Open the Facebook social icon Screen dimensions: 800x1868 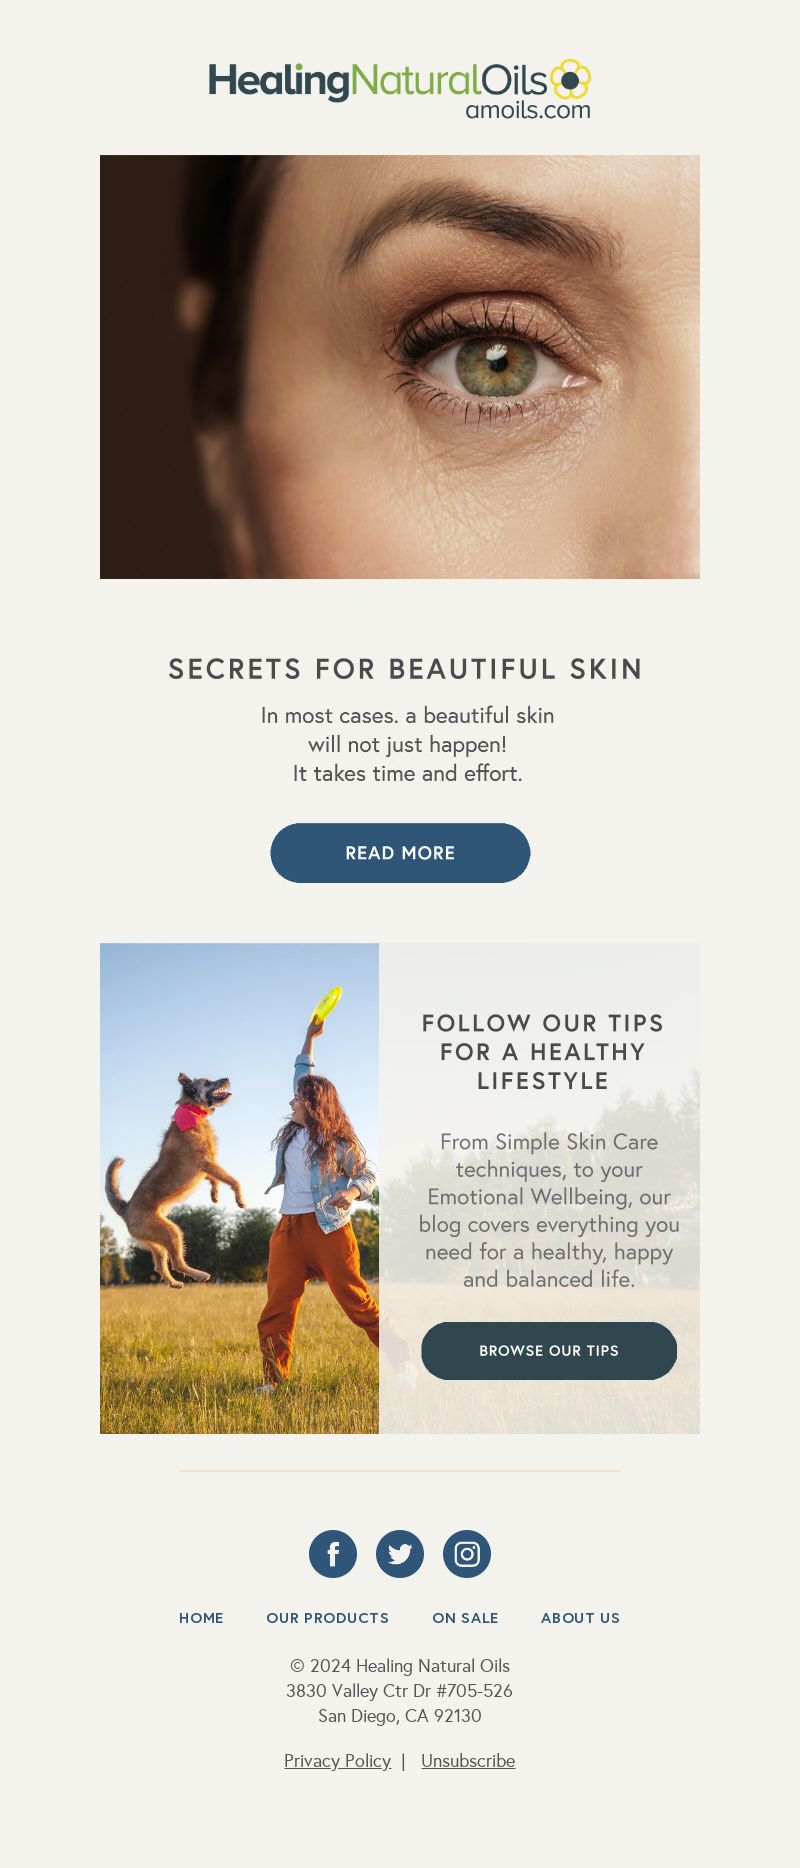pos(333,1554)
